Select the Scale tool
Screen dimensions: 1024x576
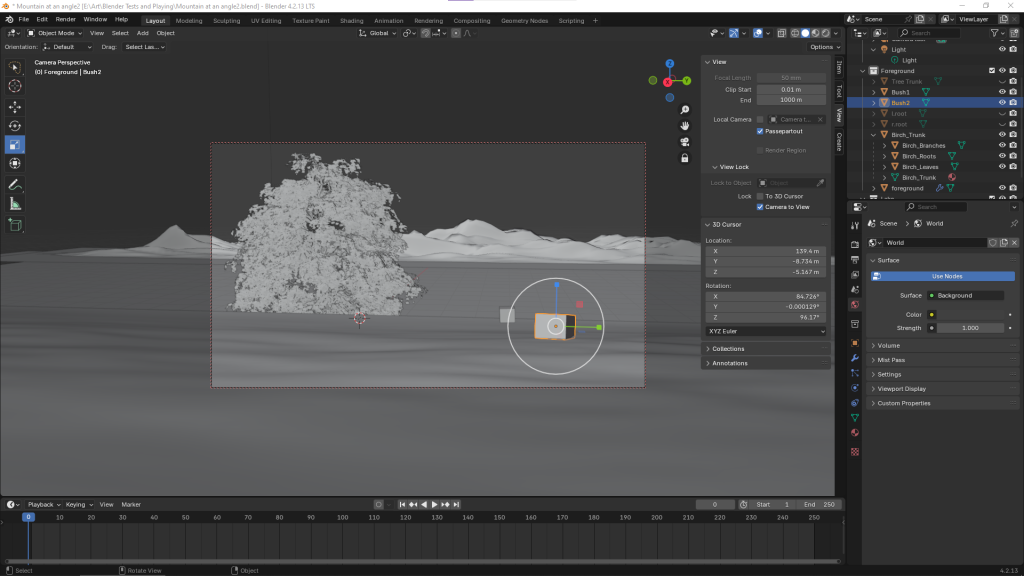(x=14, y=145)
